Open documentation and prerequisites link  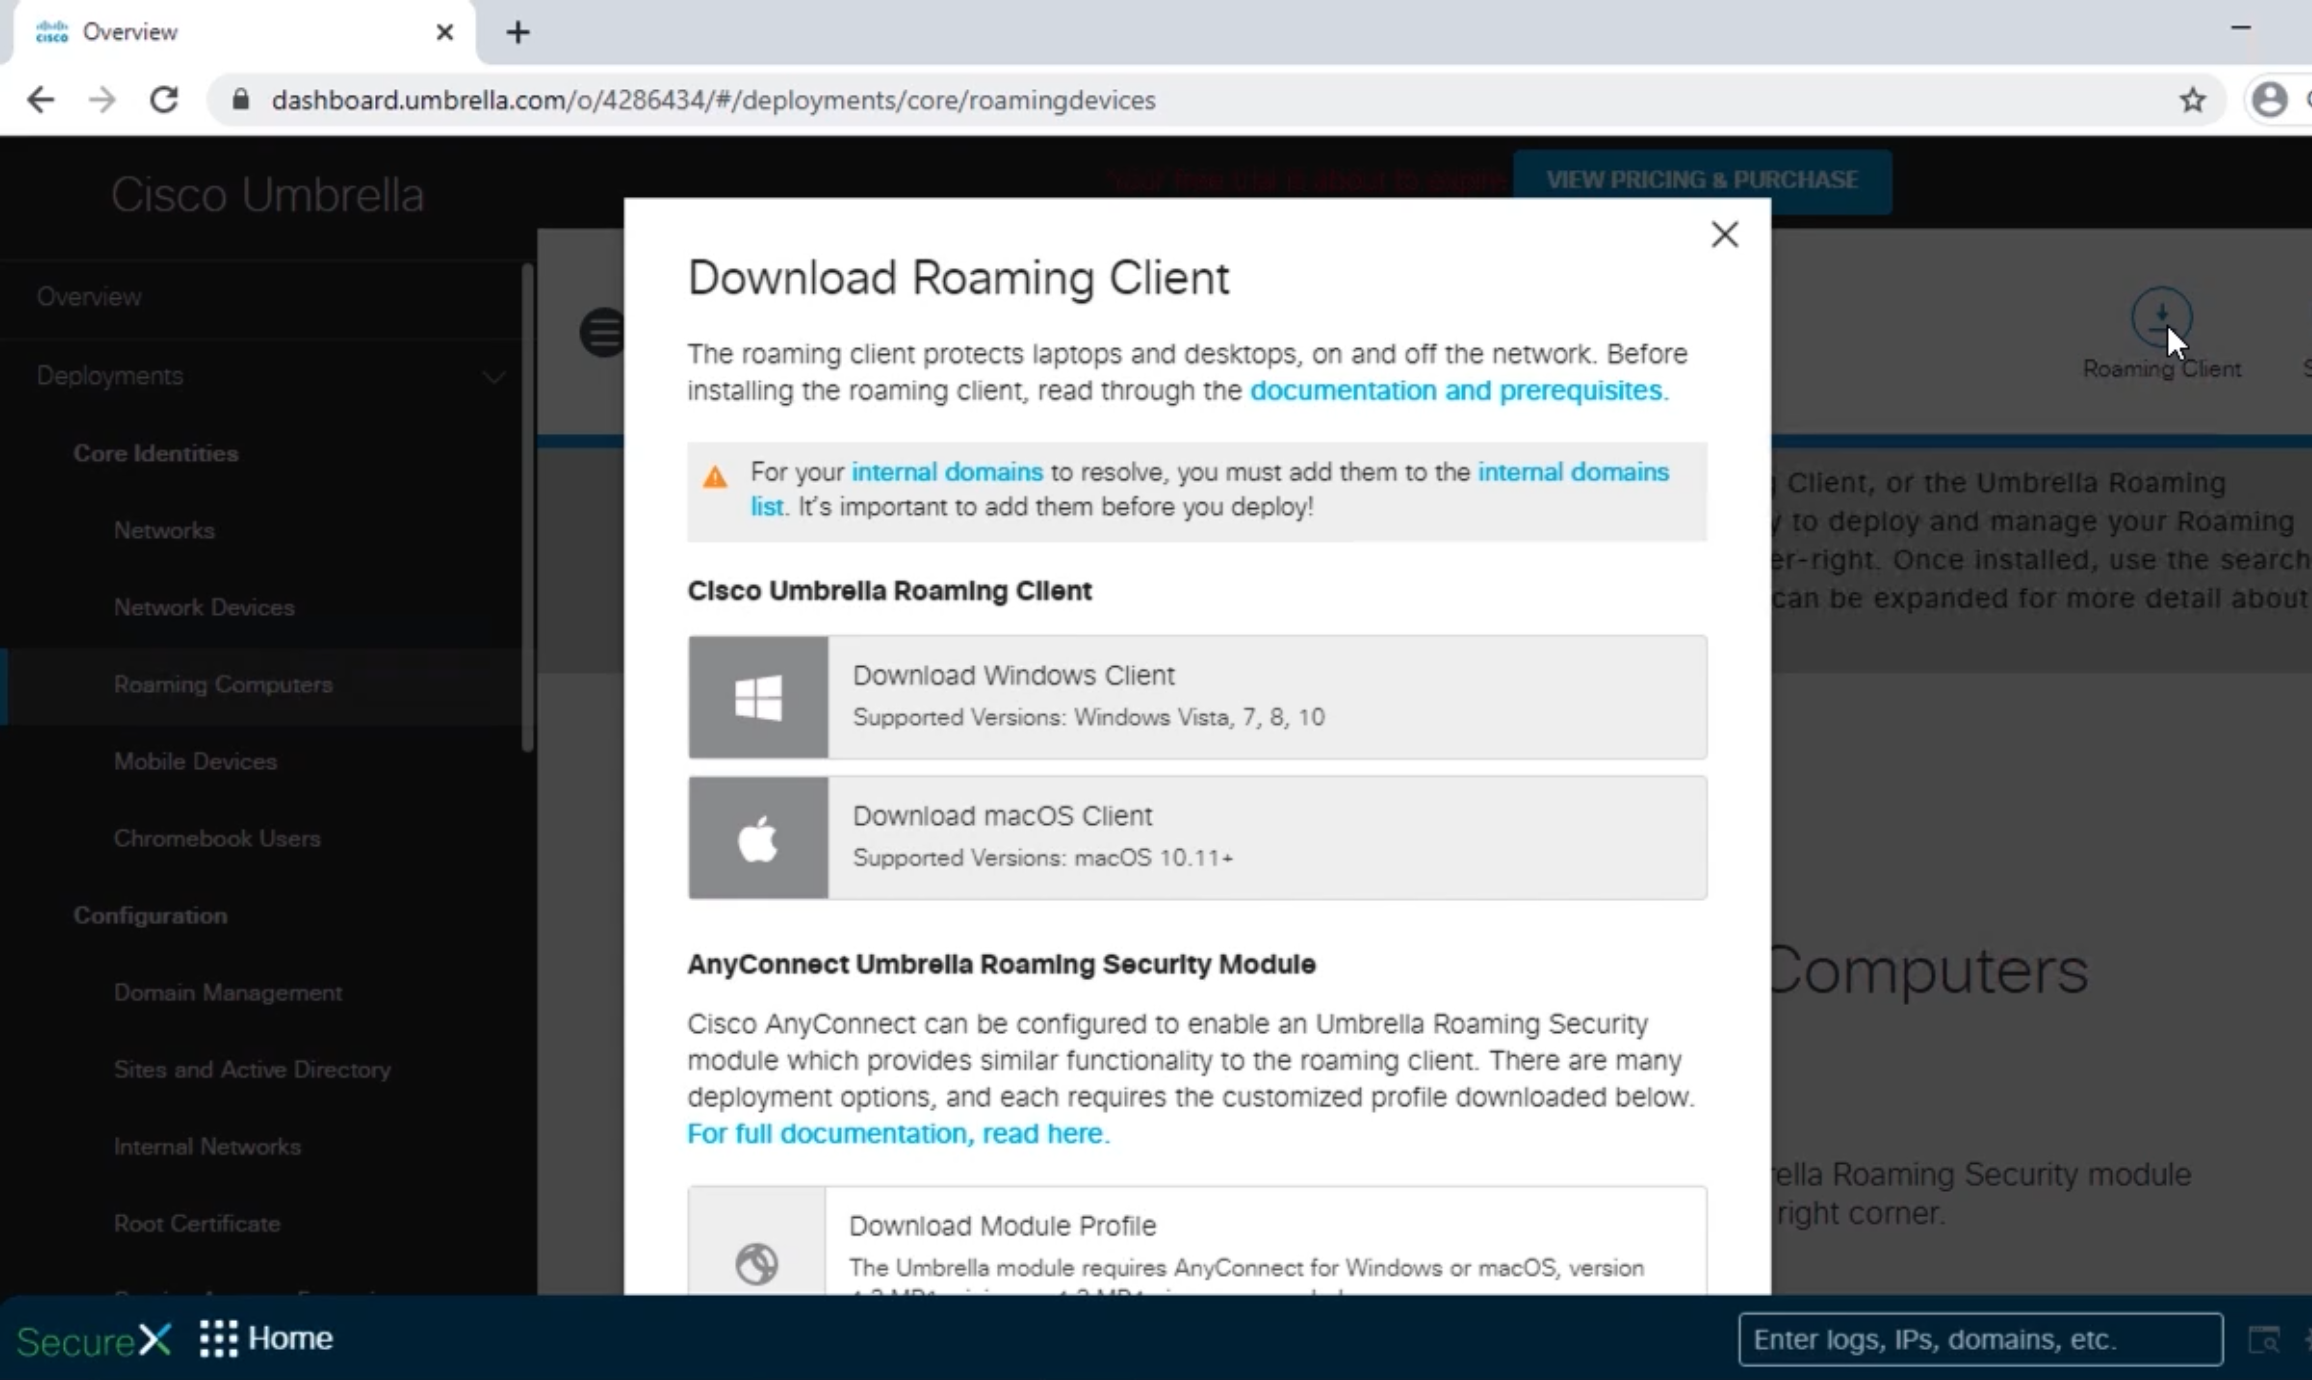coord(1459,391)
